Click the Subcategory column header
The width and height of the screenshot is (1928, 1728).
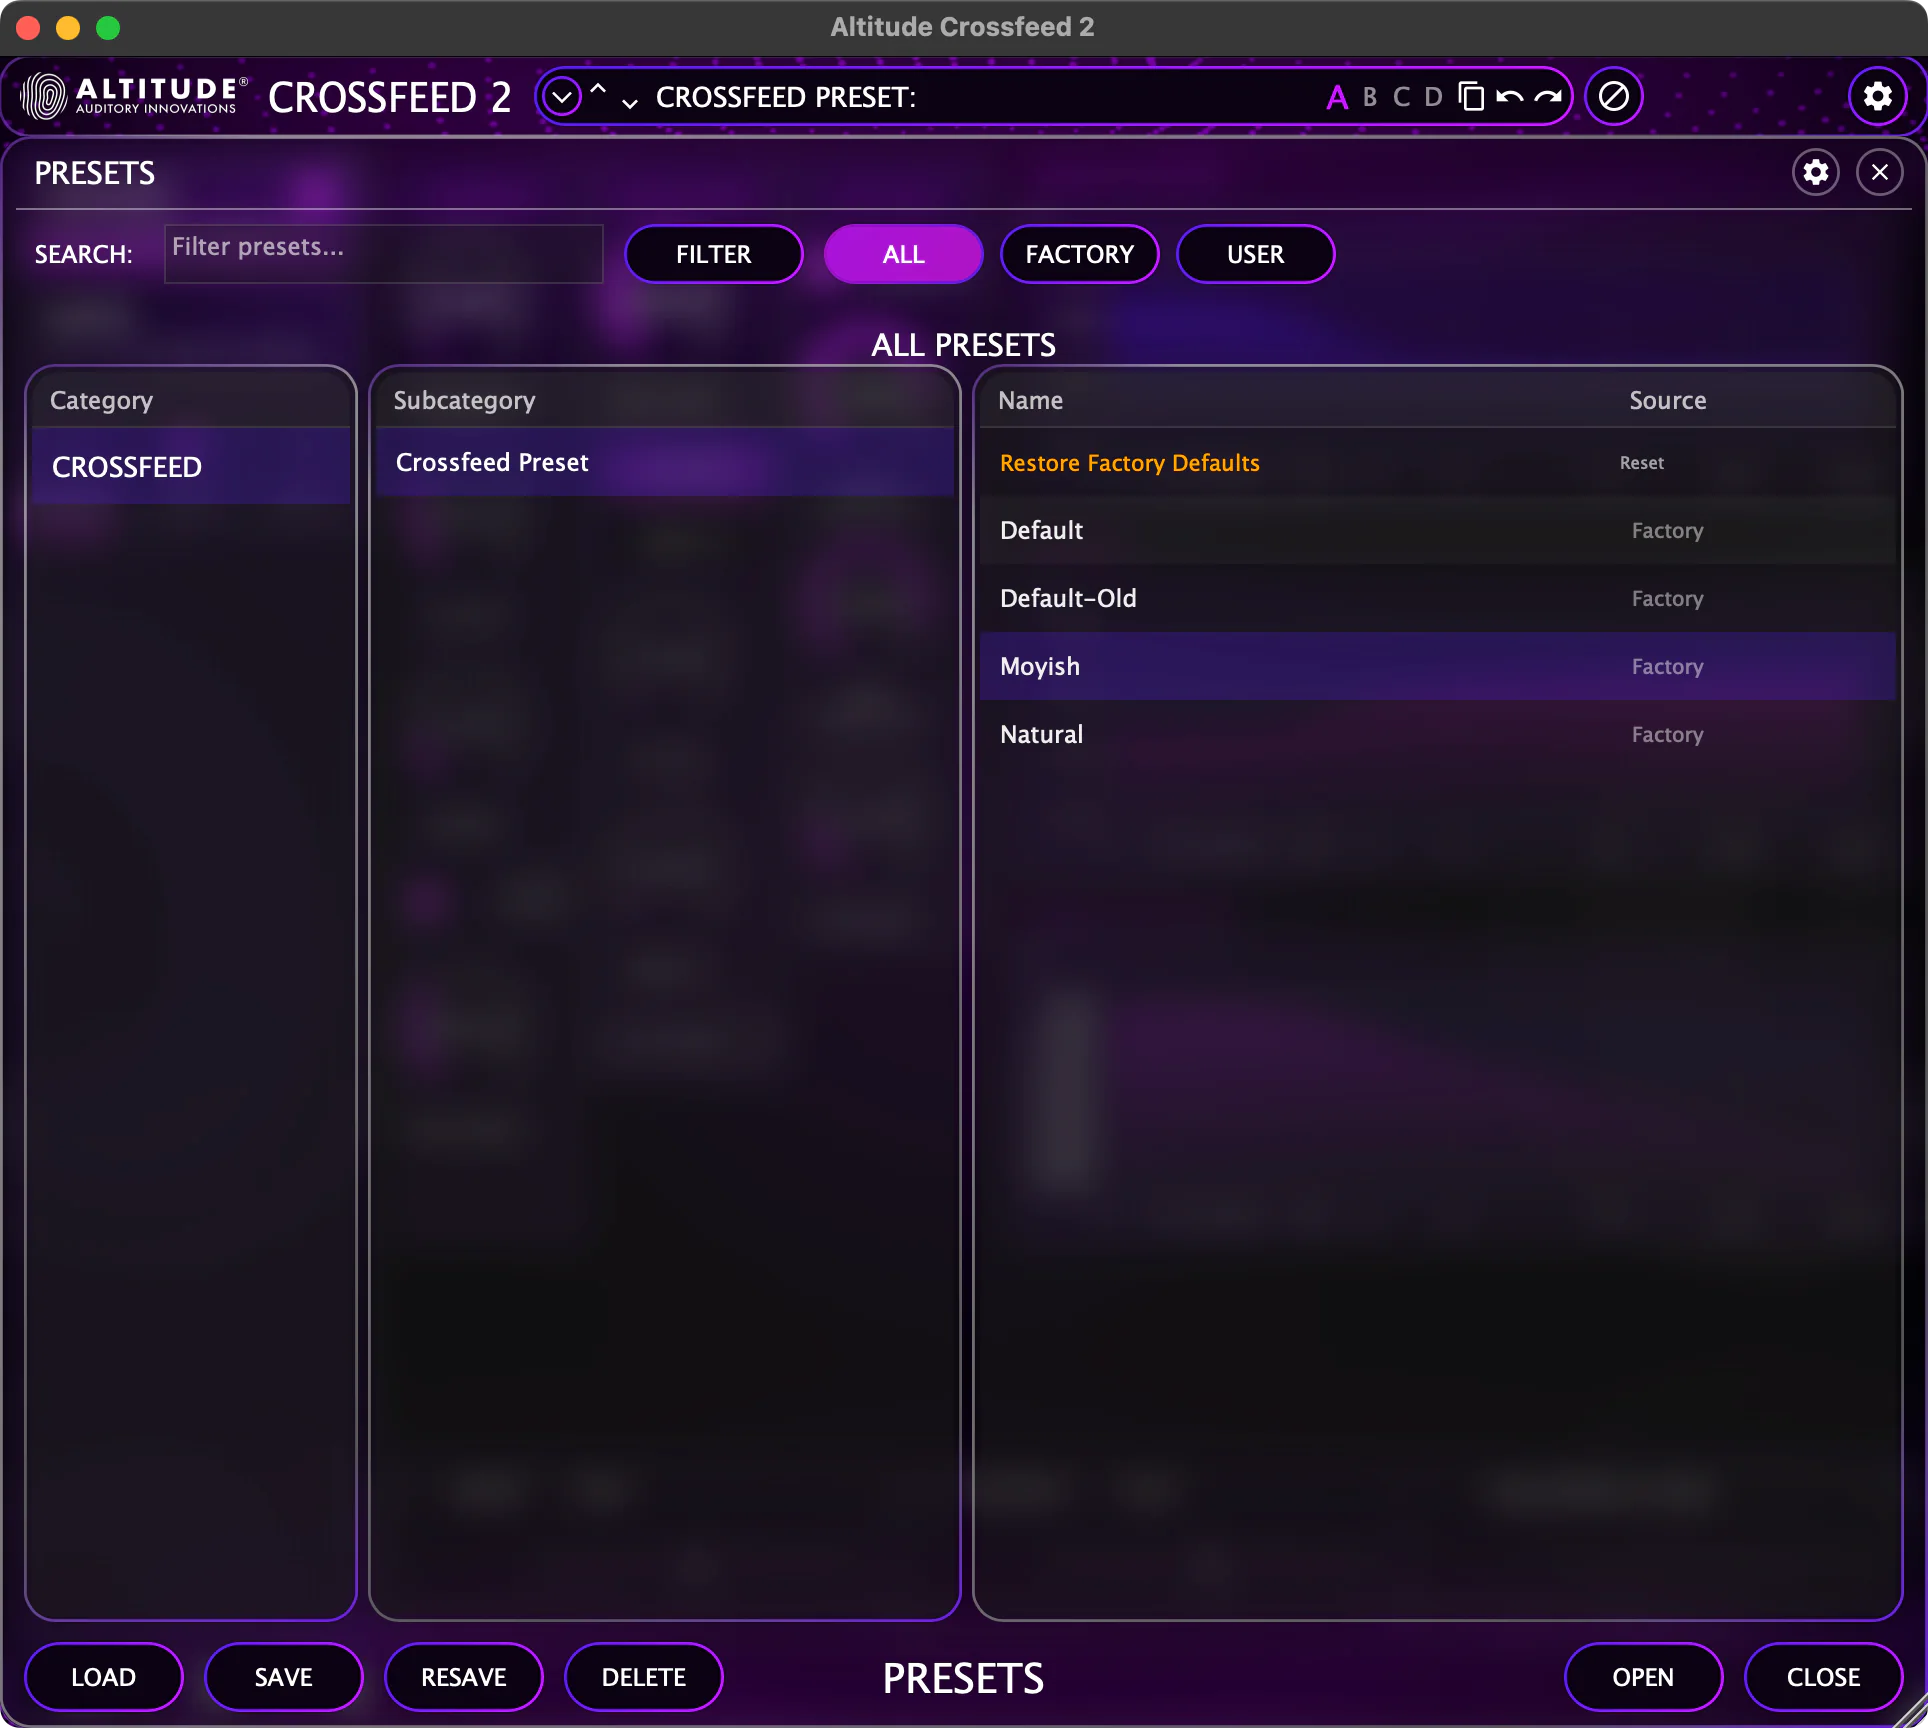pyautogui.click(x=464, y=401)
